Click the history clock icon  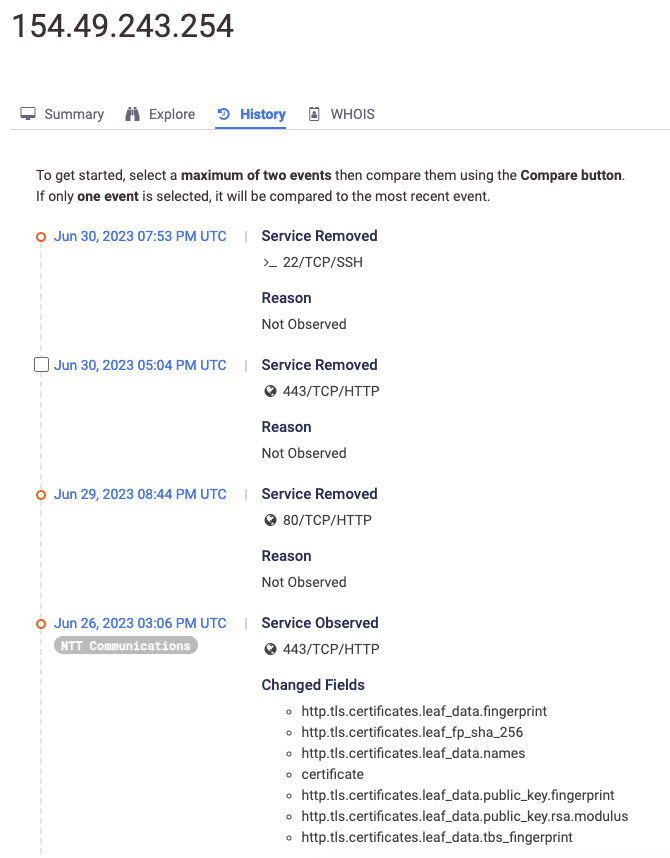224,114
